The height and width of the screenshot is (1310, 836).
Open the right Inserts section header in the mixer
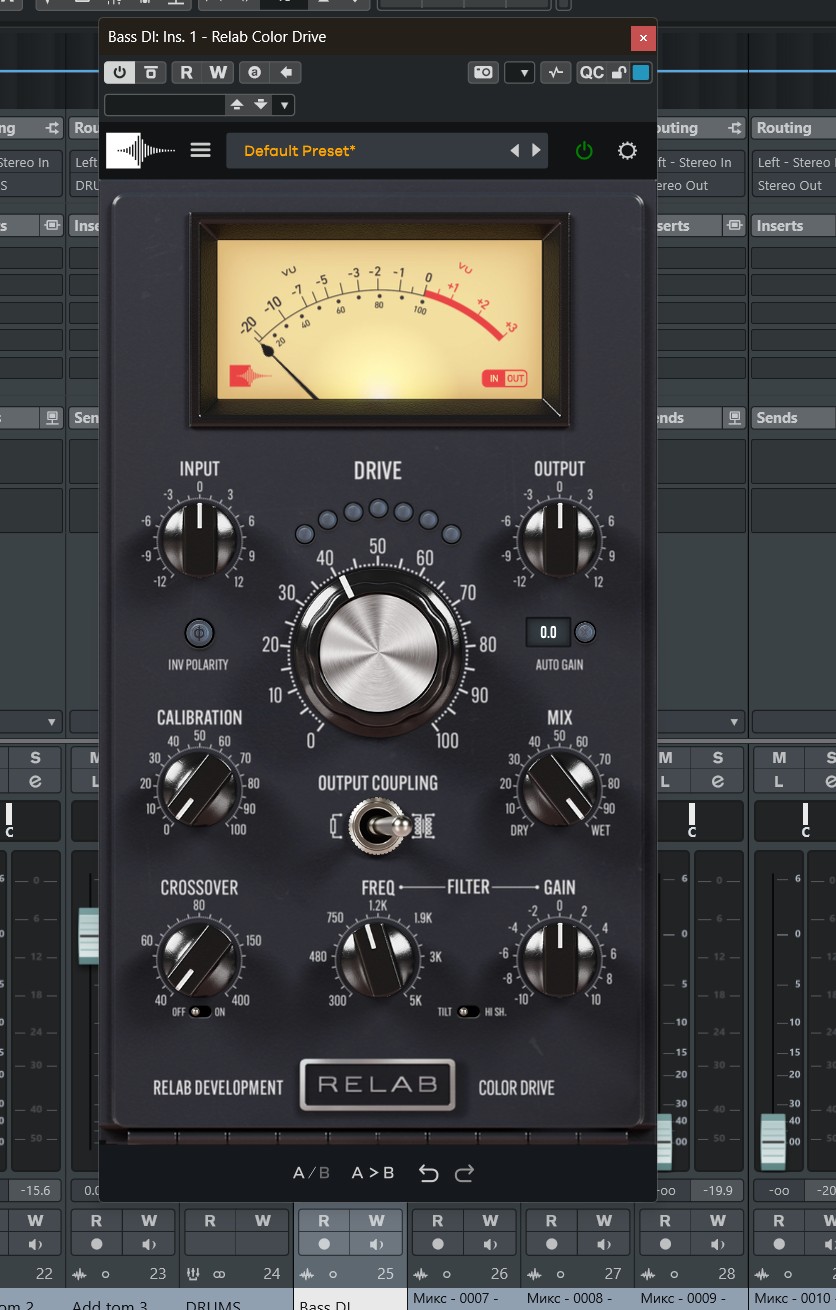point(793,226)
